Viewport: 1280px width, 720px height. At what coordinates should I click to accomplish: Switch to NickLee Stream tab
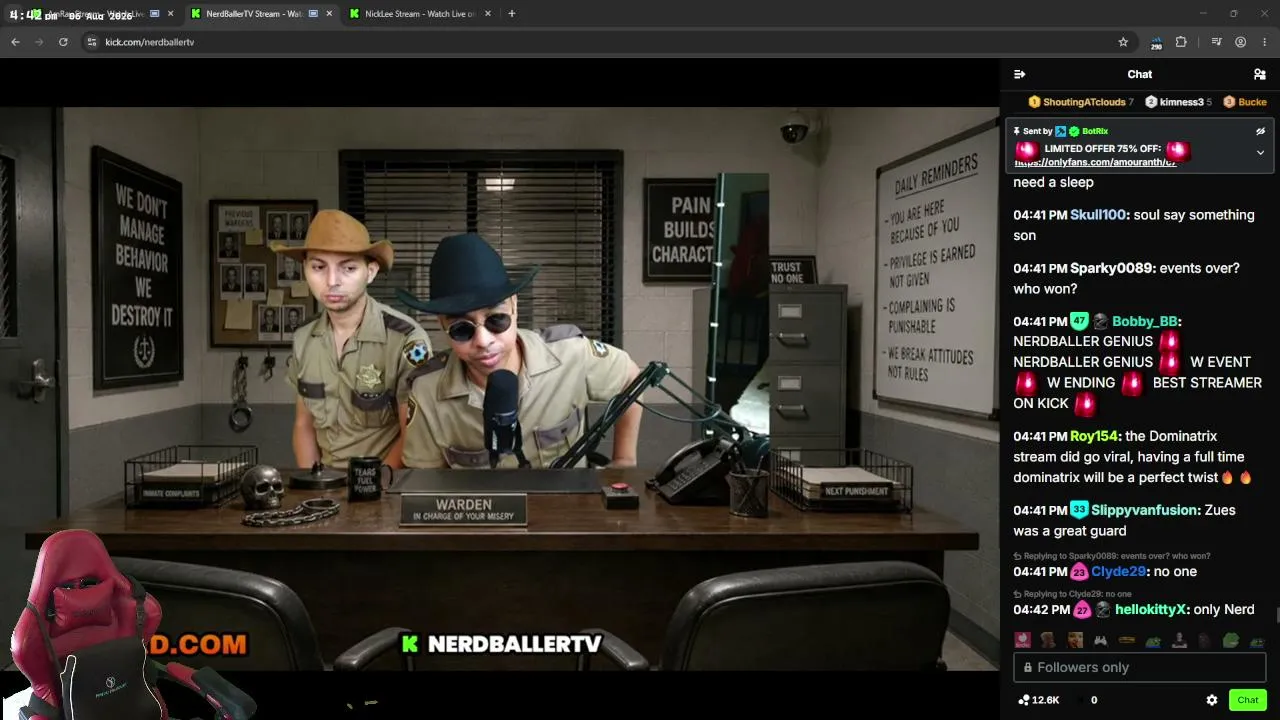(x=418, y=14)
